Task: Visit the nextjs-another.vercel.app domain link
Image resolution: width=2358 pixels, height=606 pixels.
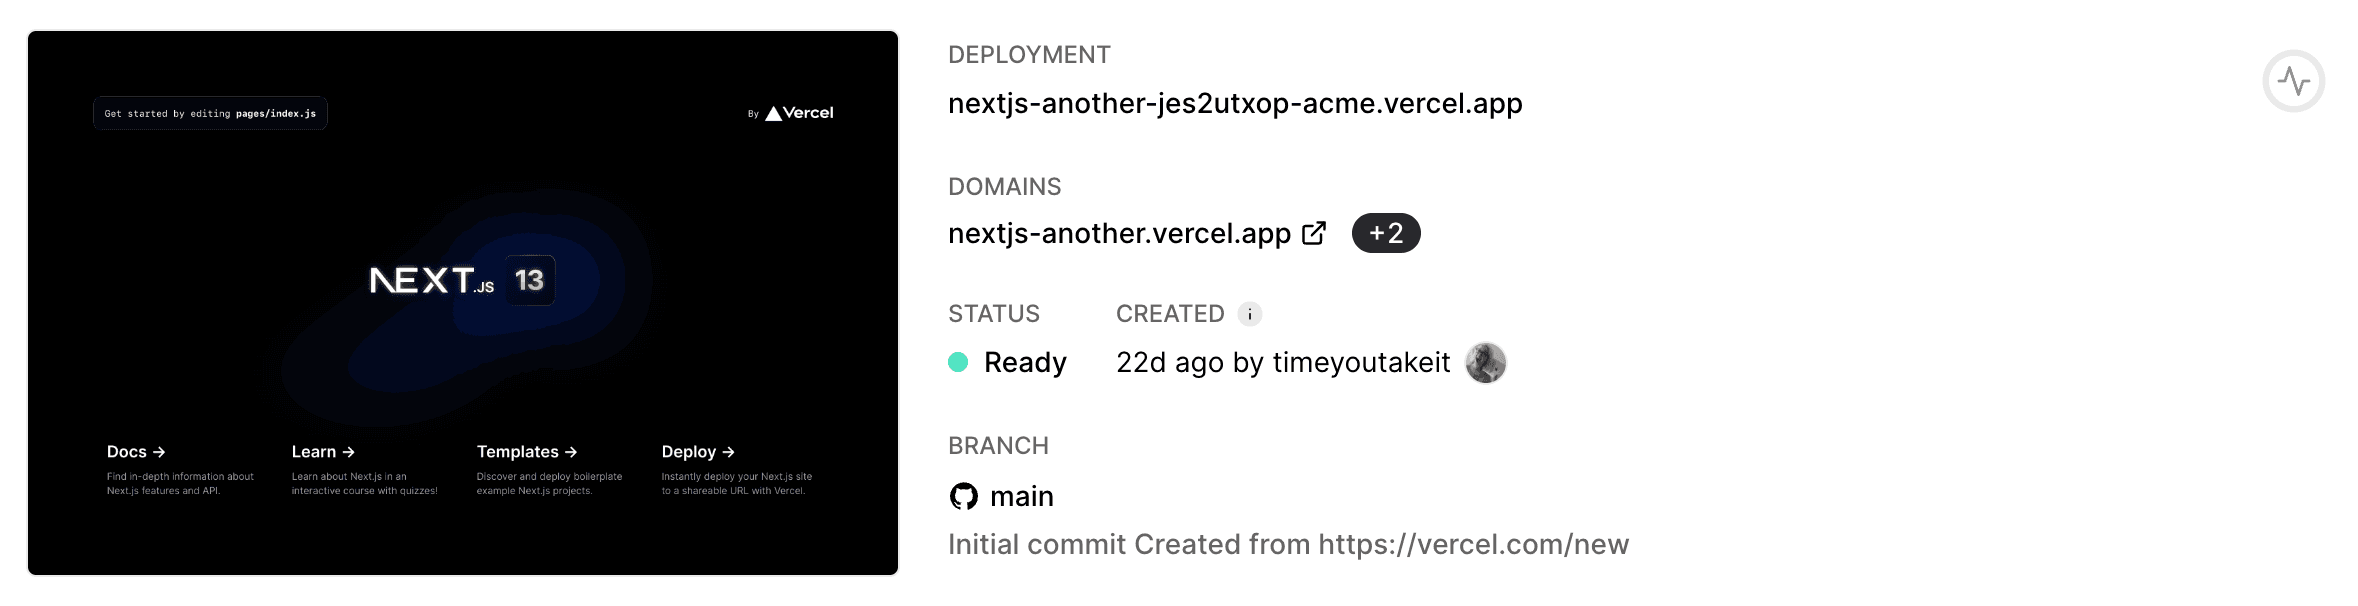Action: (1119, 233)
